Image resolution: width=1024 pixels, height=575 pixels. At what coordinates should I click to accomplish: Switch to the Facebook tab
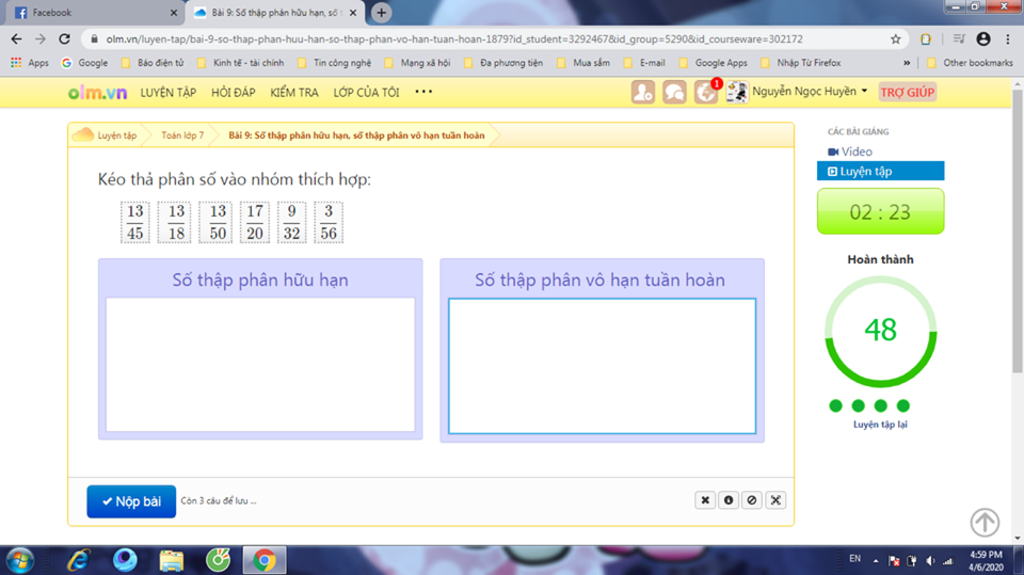[x=95, y=12]
